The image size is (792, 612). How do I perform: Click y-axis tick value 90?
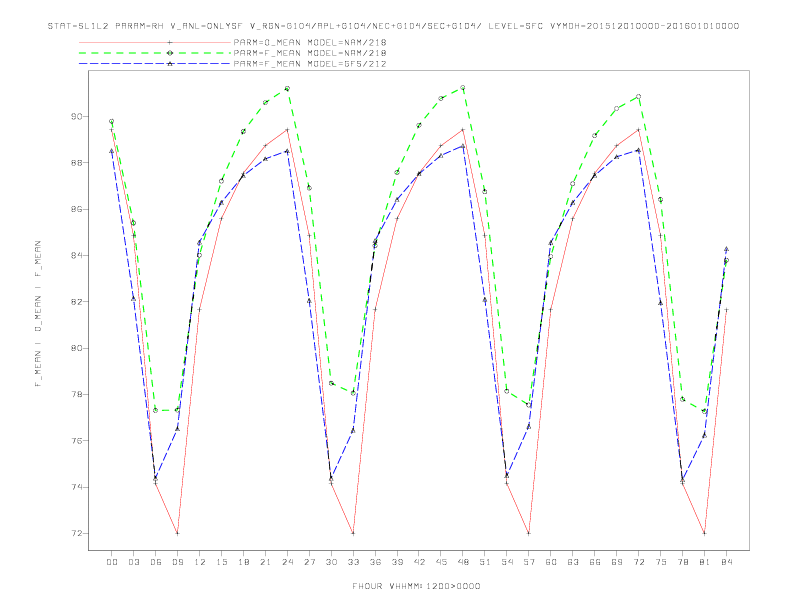coord(76,117)
